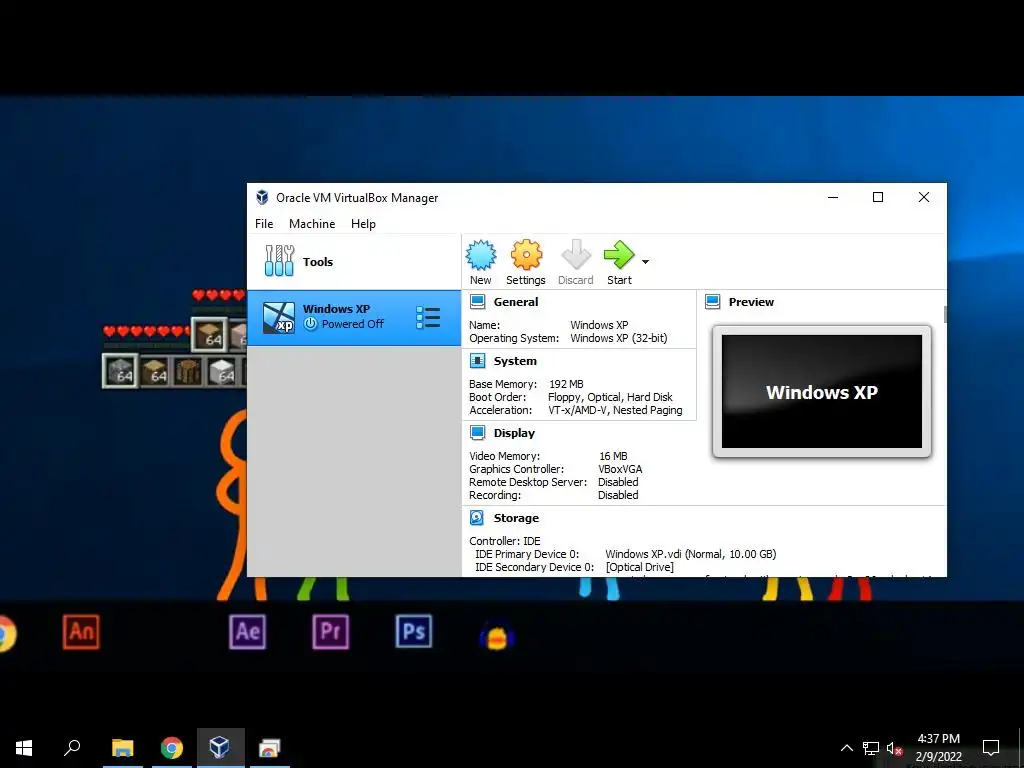Show hidden system tray icons chevron
Image resolution: width=1024 pixels, height=768 pixels.
[846, 748]
